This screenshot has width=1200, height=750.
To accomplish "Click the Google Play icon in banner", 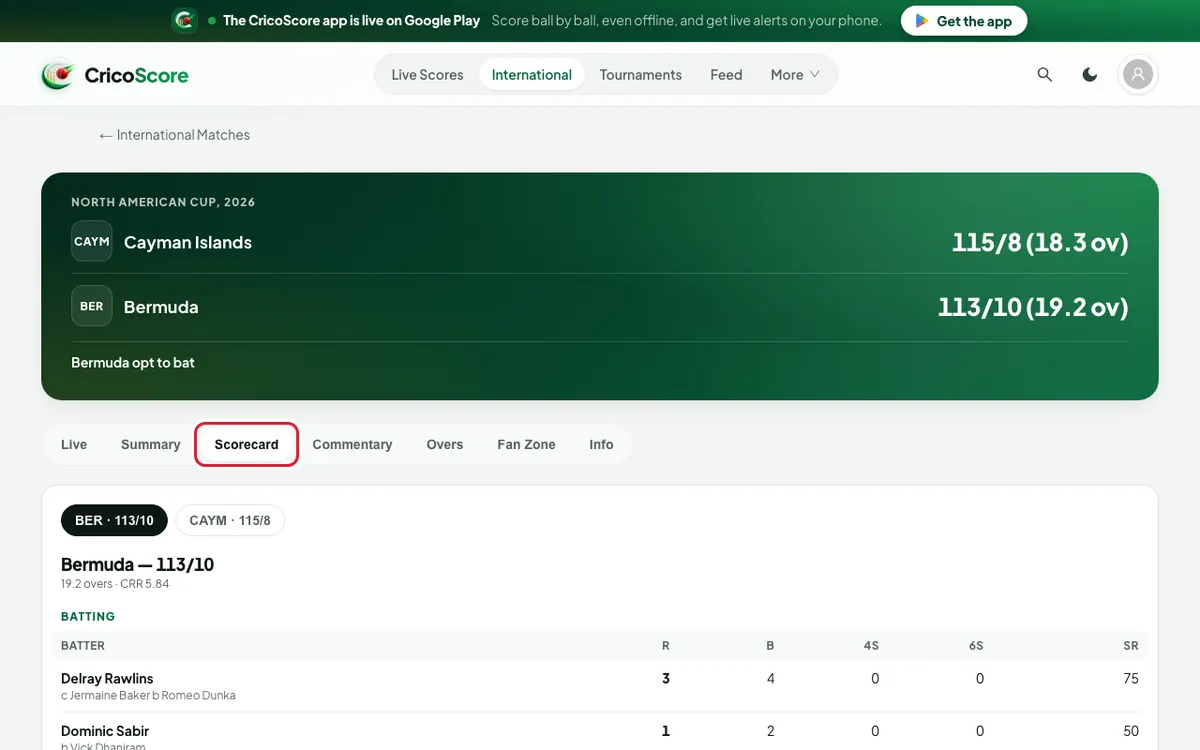I will (922, 21).
